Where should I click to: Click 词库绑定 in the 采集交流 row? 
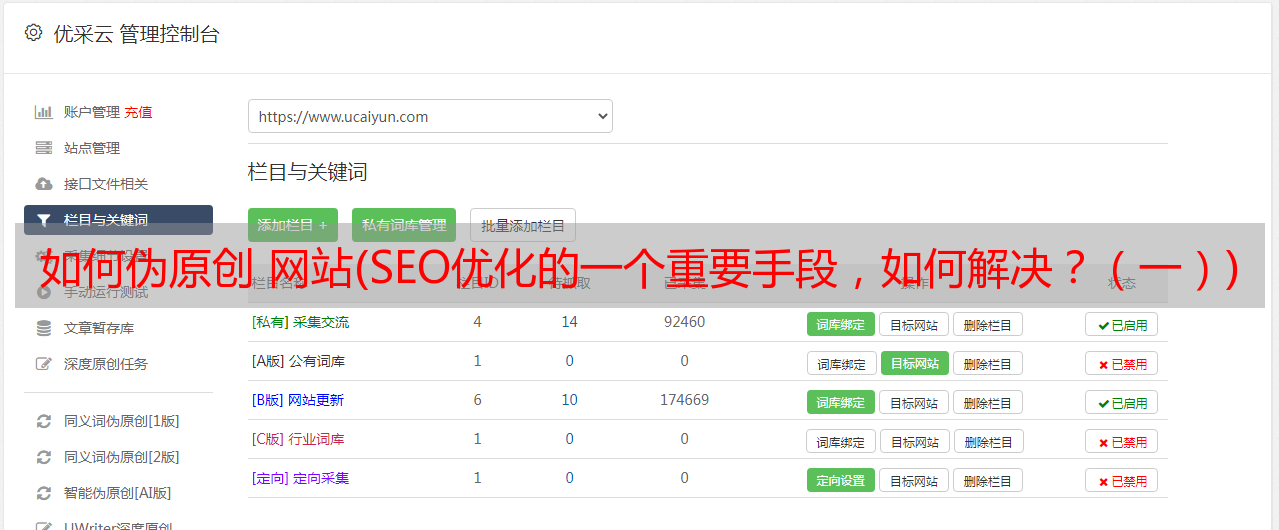click(841, 324)
